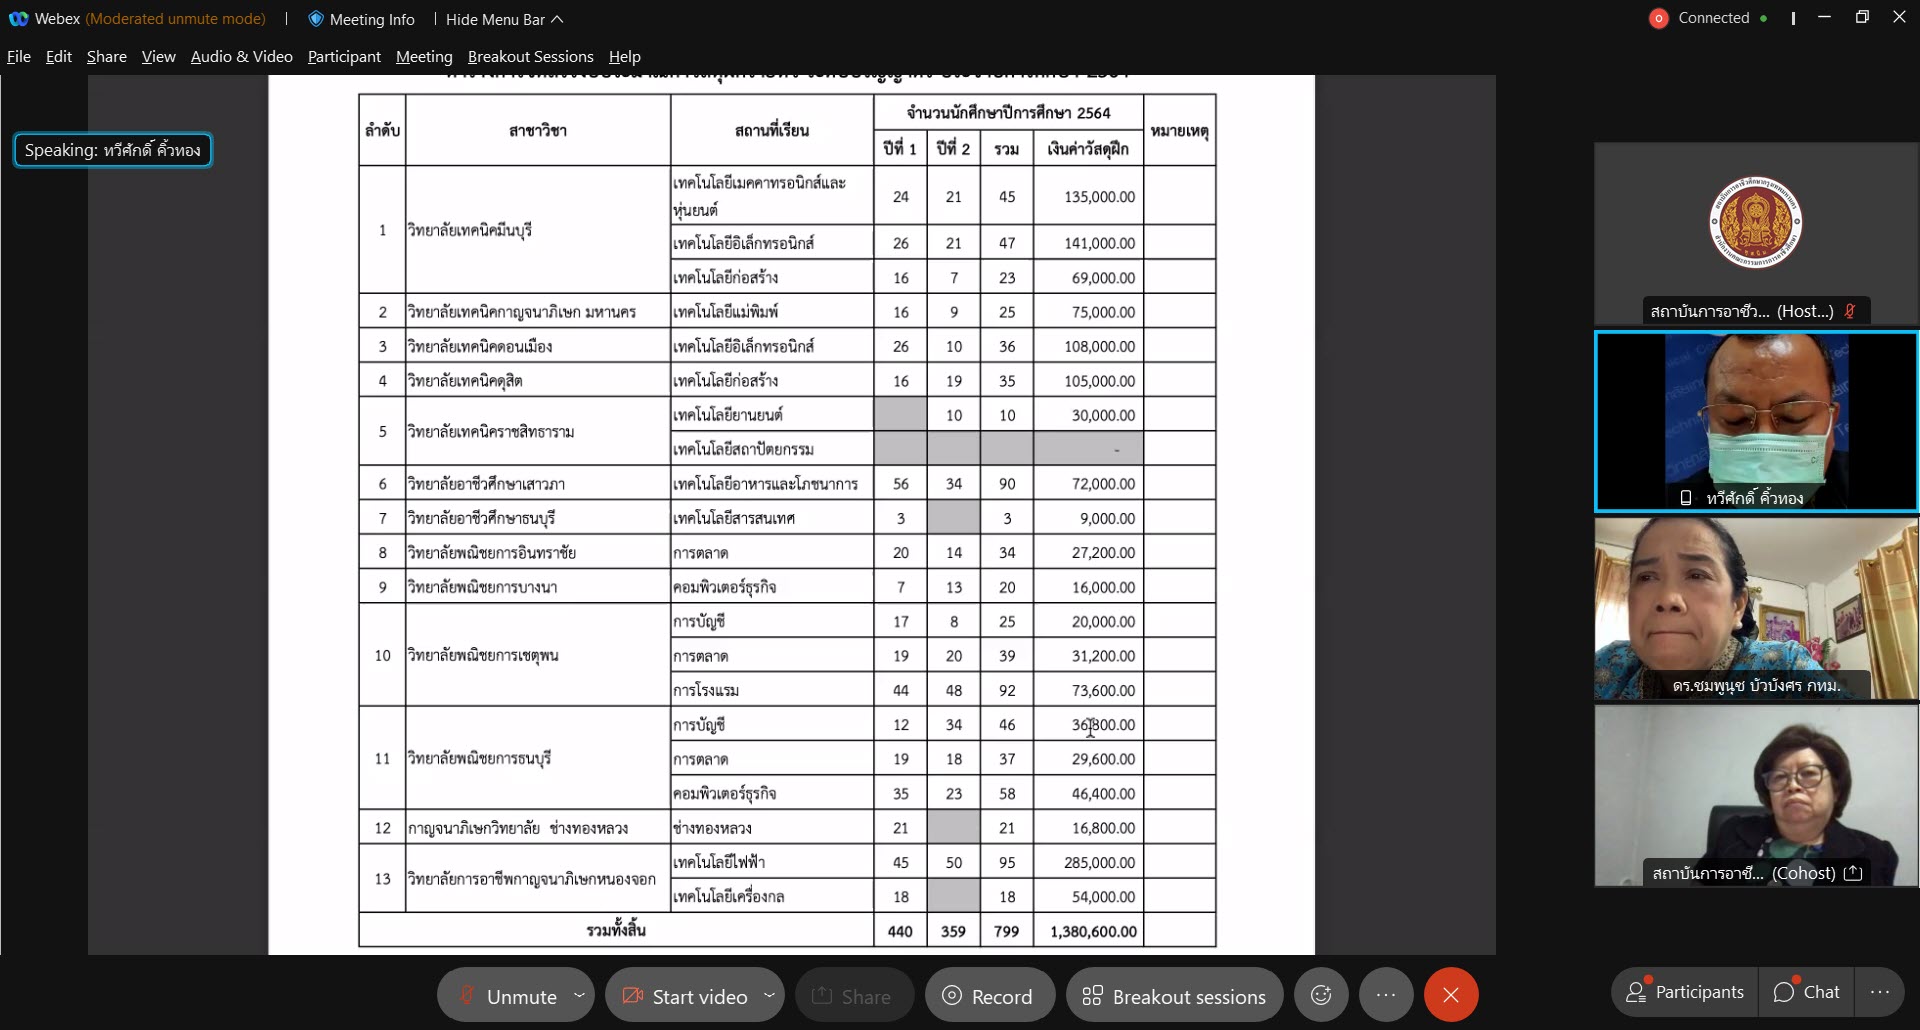1920x1030 pixels.
Task: Click the 1,380,600.00 total amount cell
Action: [1088, 931]
